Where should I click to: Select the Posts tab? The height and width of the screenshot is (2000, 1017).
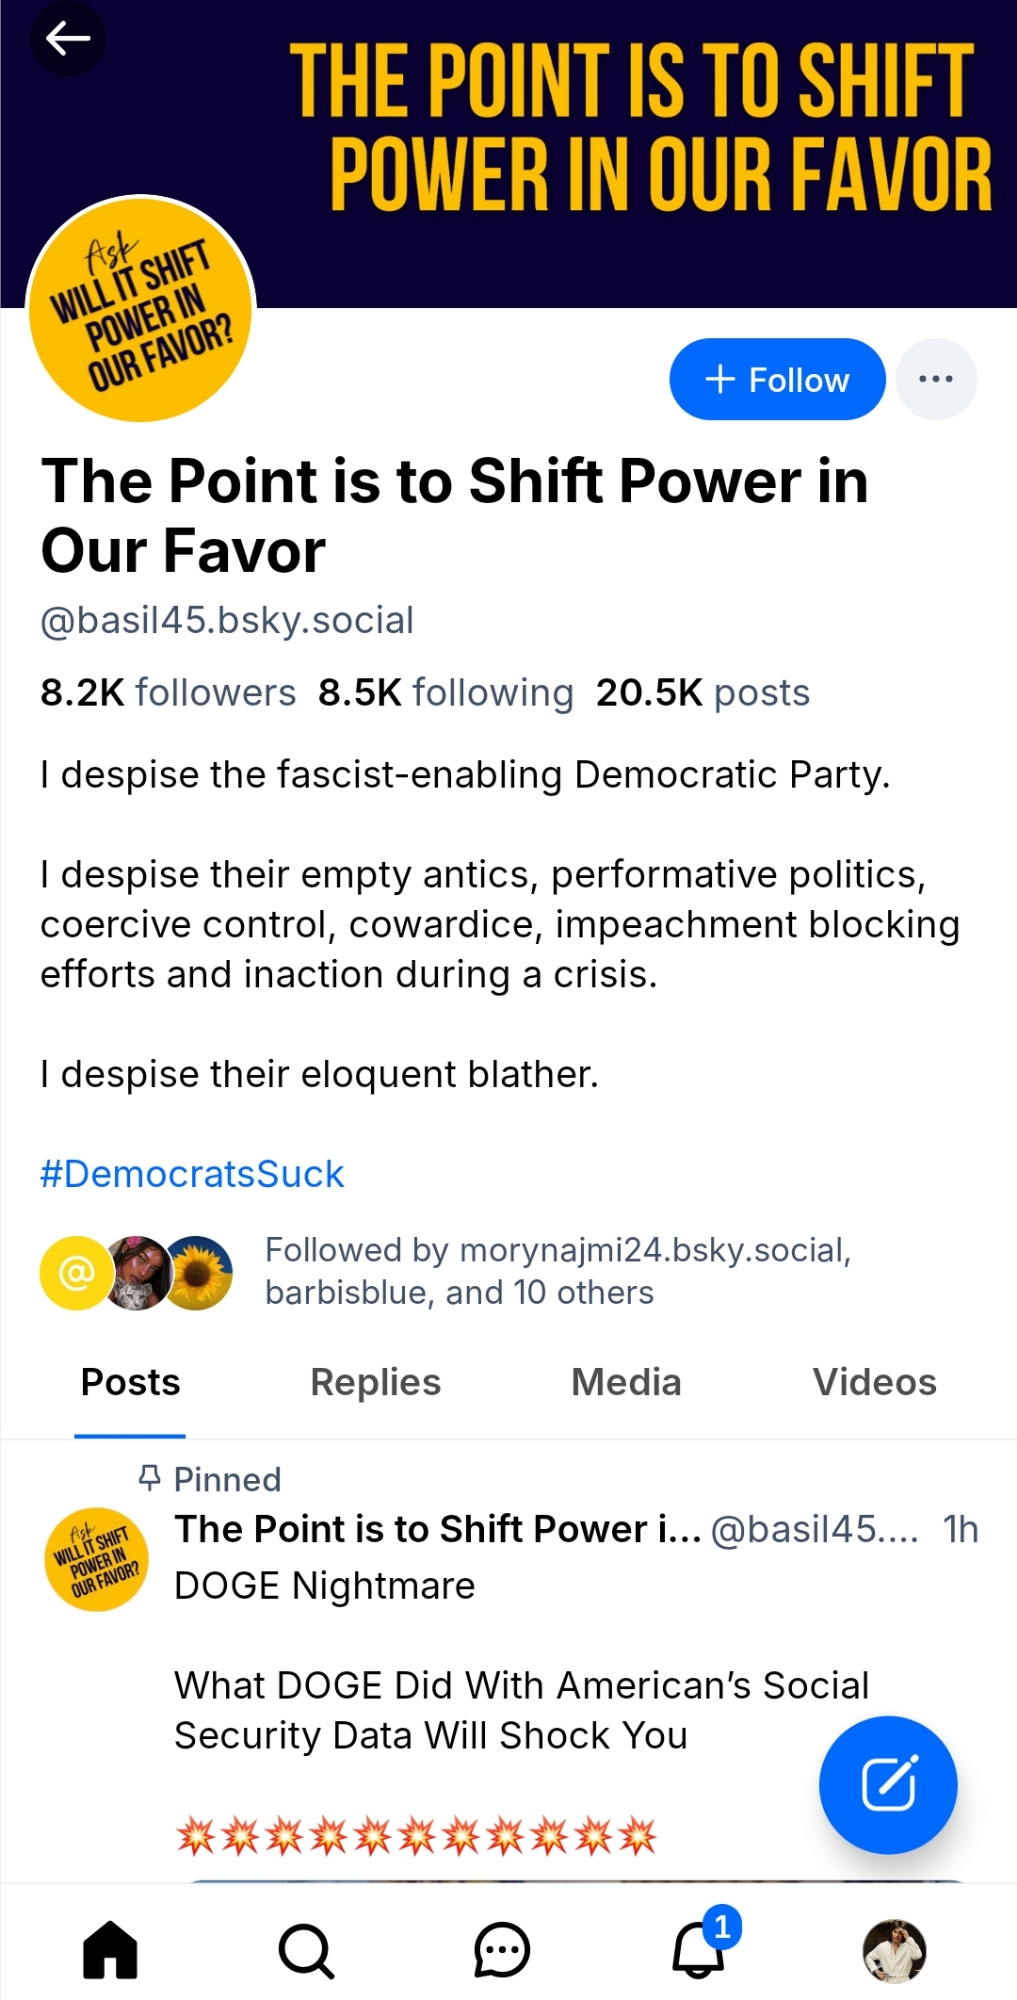[130, 1382]
